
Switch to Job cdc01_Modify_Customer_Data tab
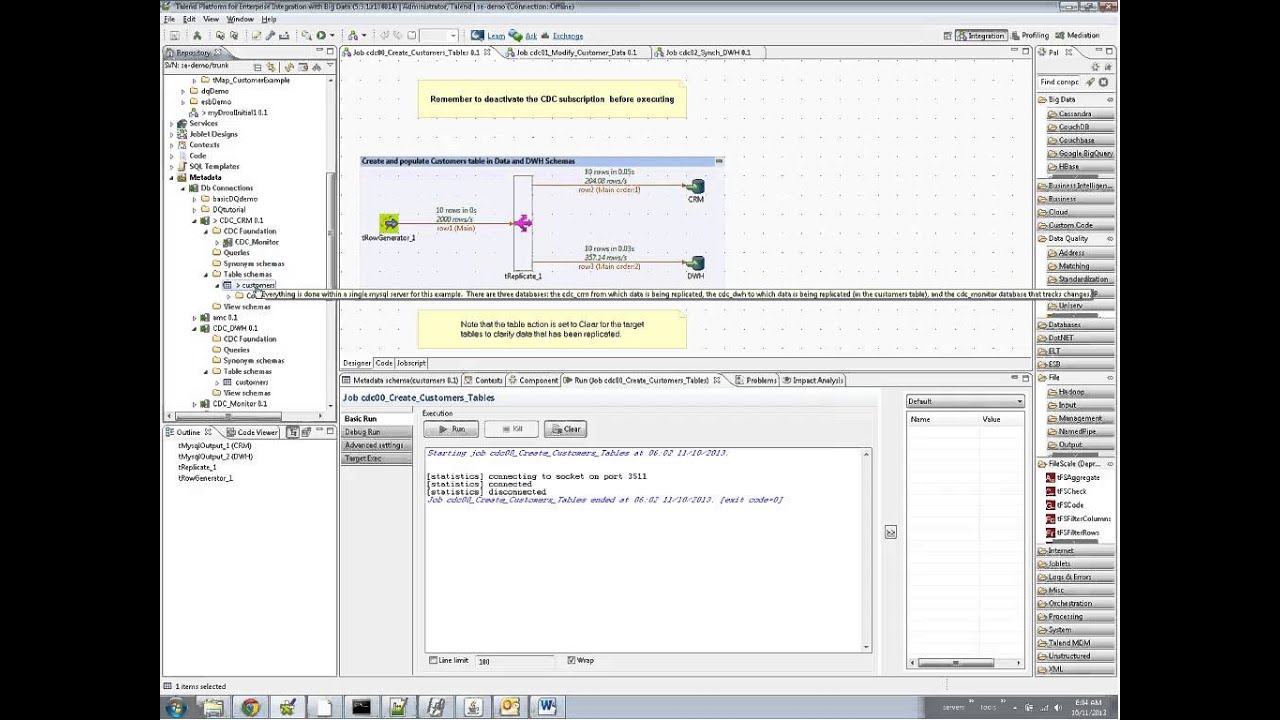point(575,52)
